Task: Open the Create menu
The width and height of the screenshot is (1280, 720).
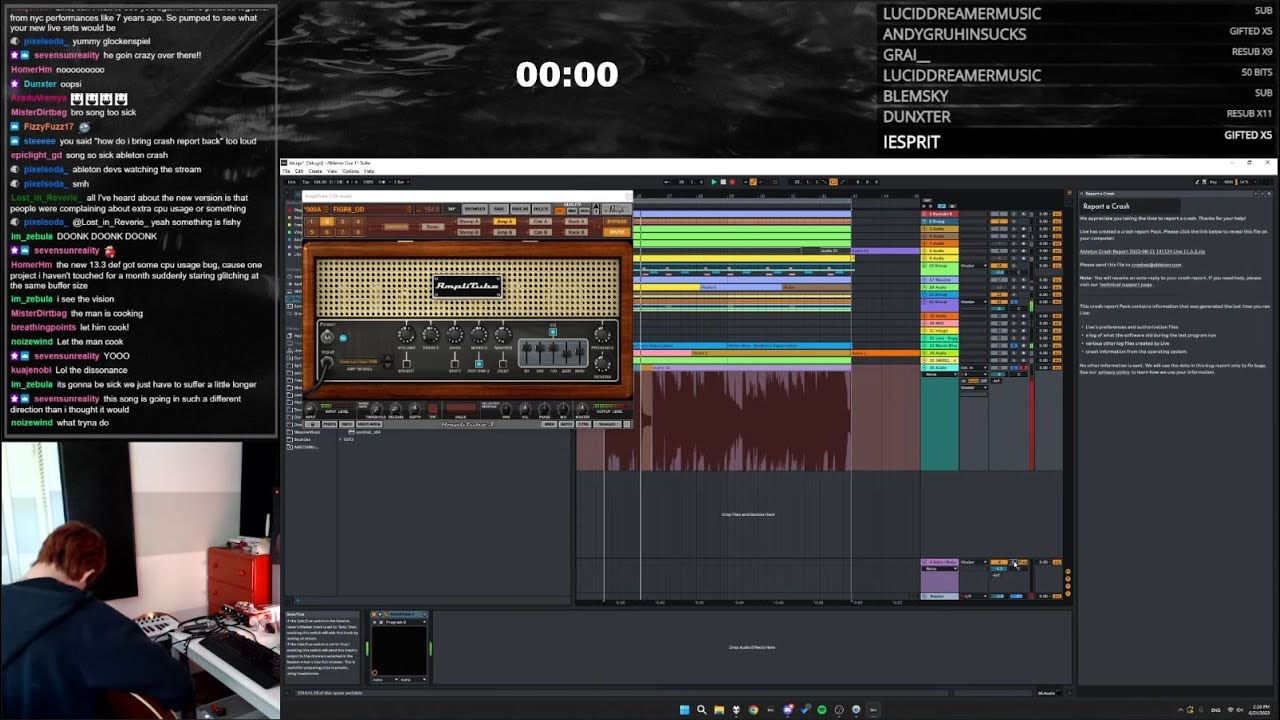Action: coord(315,171)
